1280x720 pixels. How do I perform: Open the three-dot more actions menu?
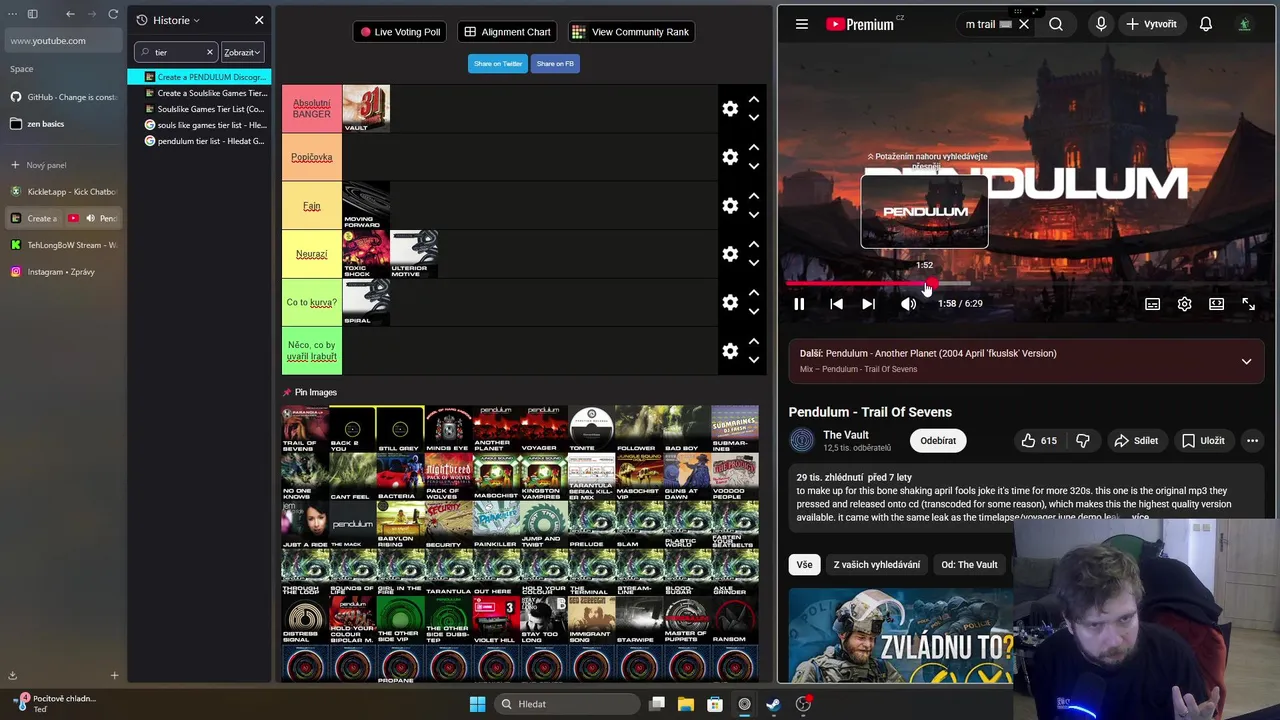click(x=1252, y=441)
